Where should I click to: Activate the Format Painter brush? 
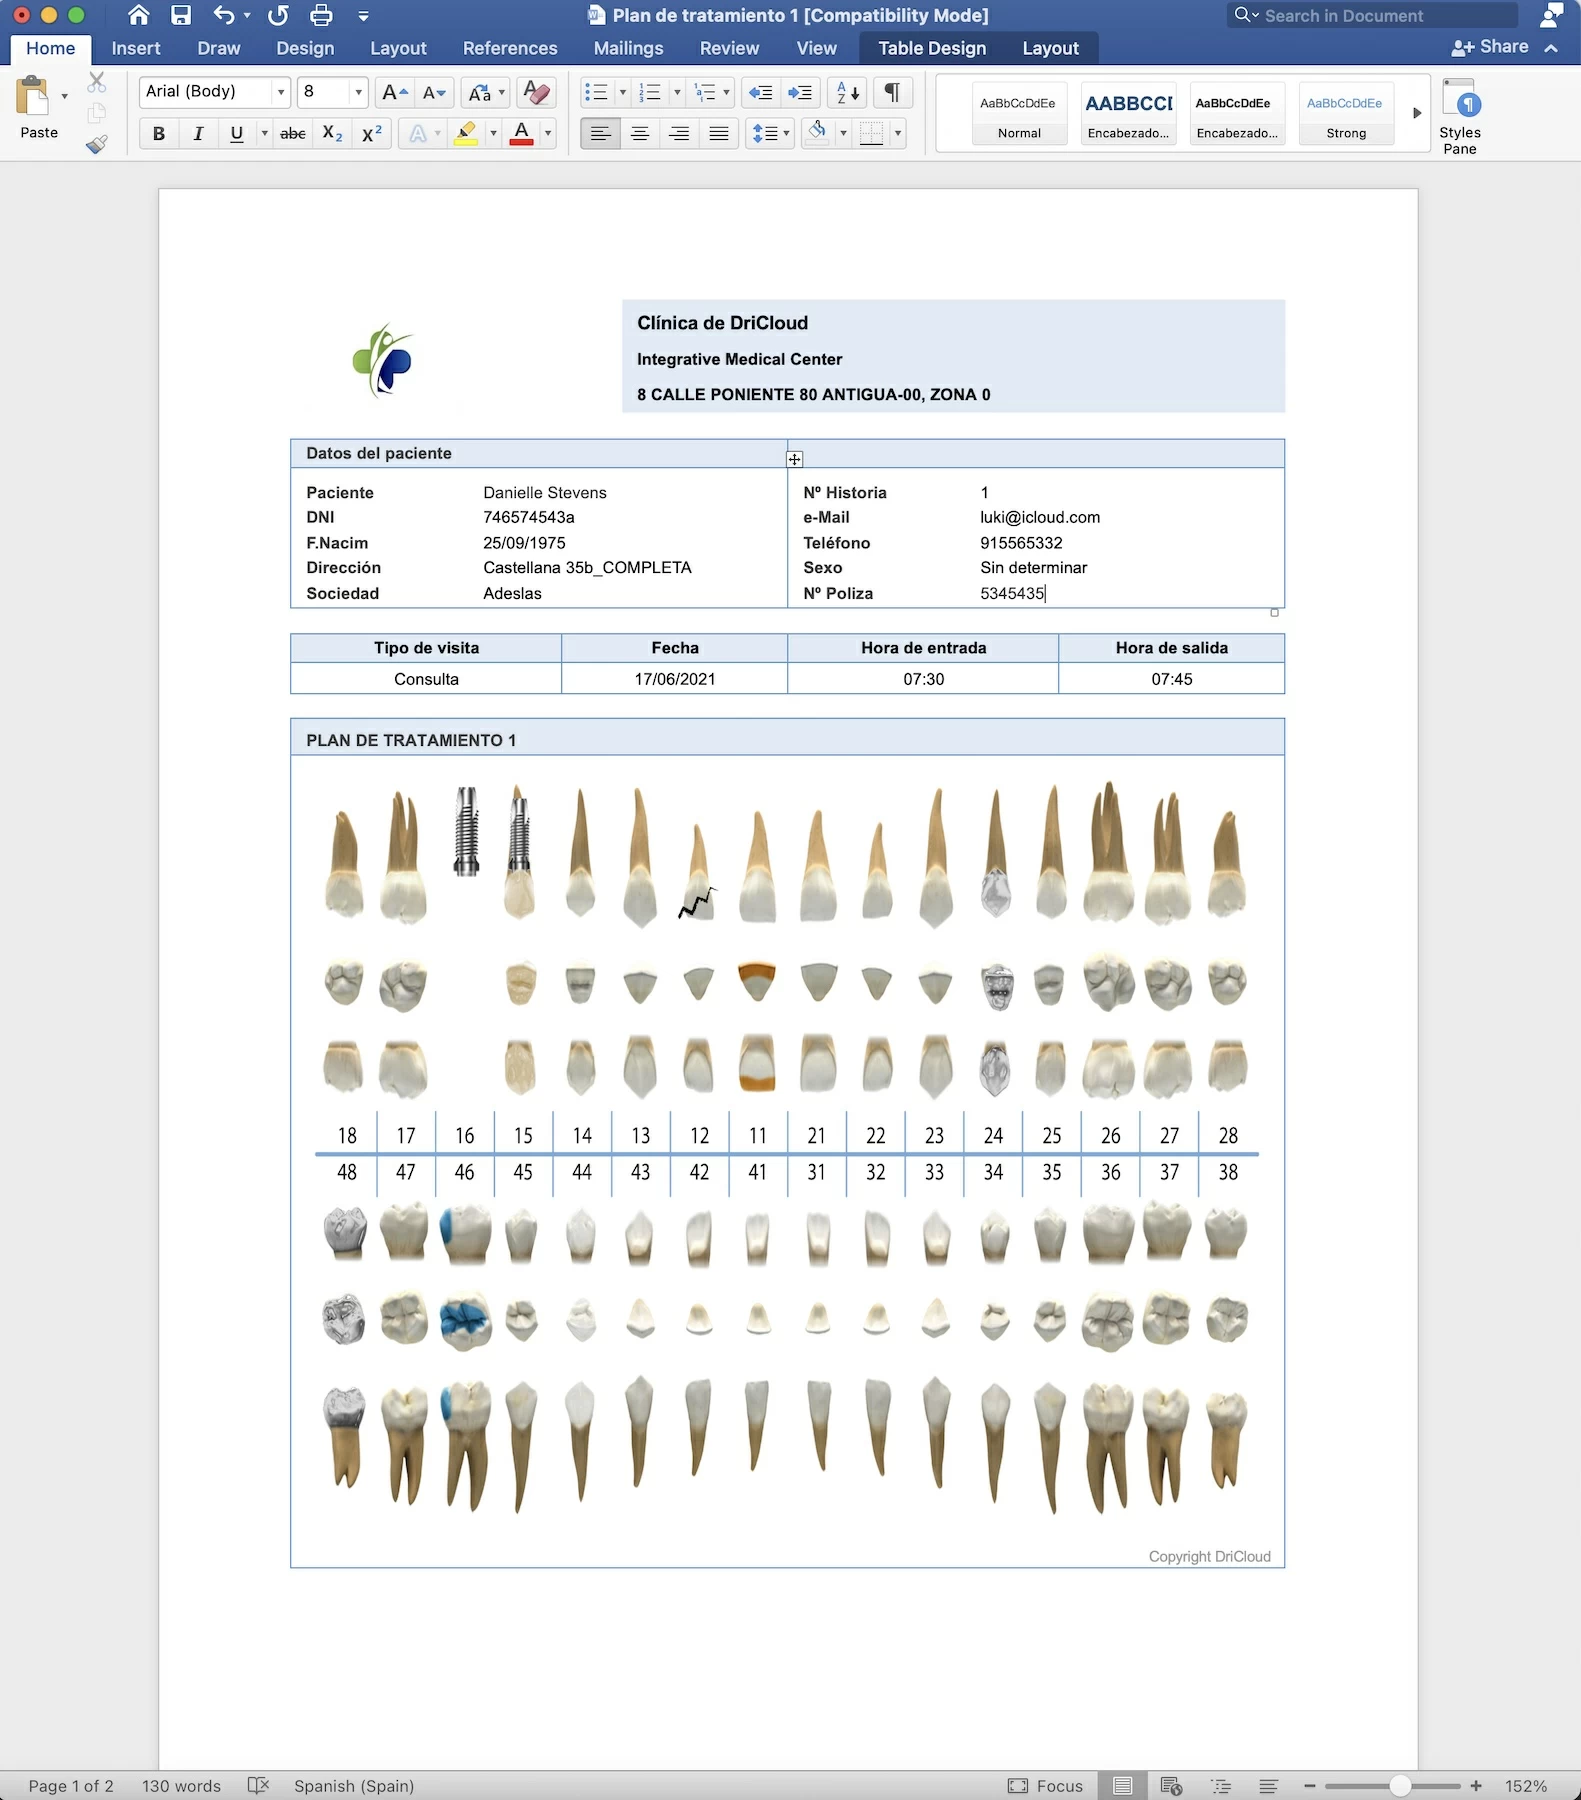[x=97, y=144]
